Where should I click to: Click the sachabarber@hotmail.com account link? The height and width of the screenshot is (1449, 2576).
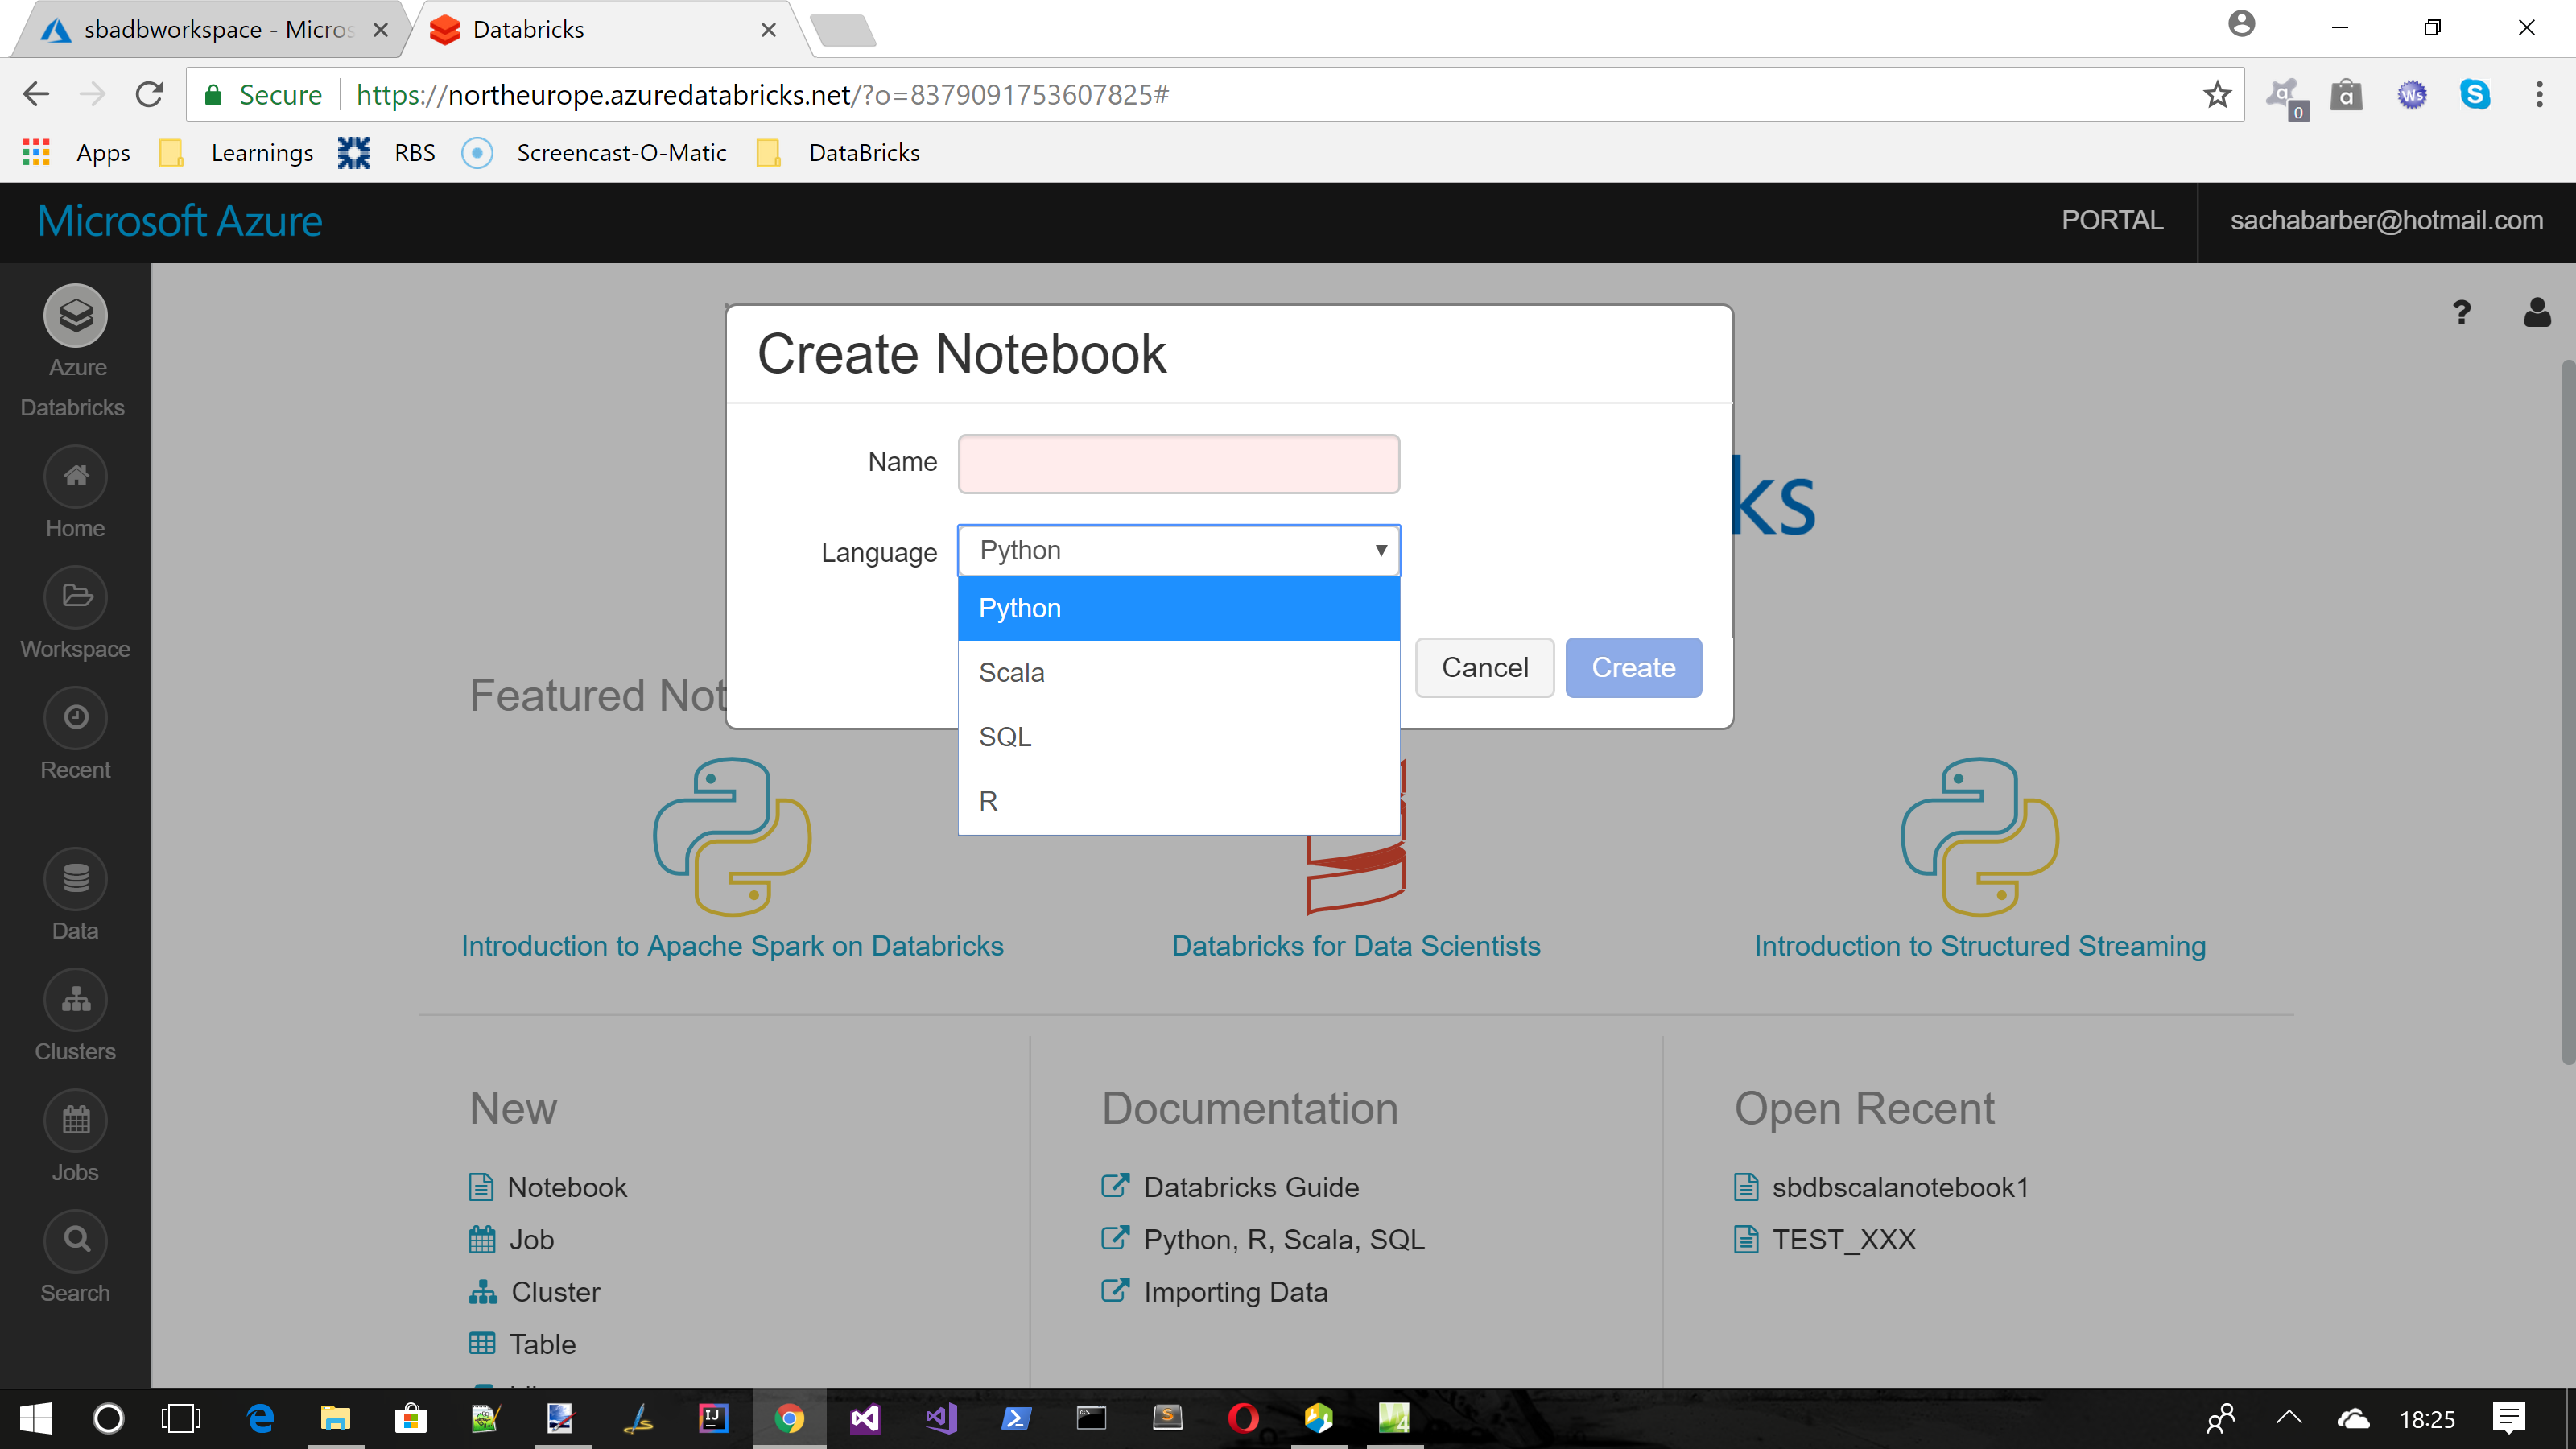[2386, 220]
